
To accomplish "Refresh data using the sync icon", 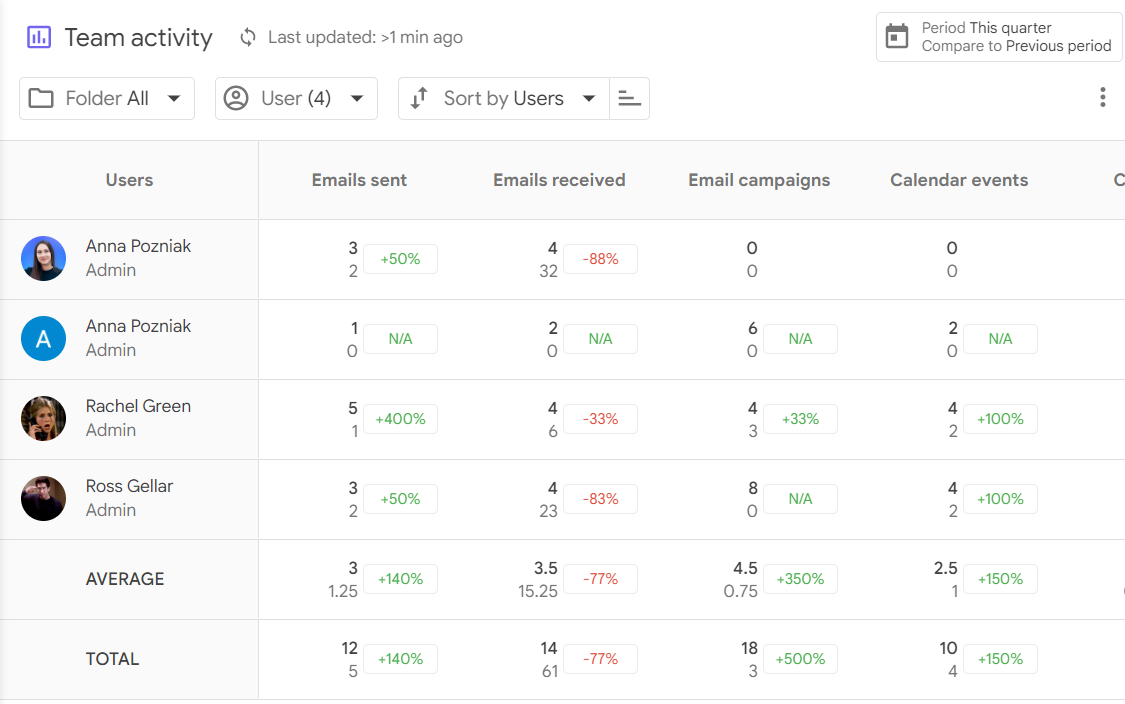I will tap(246, 37).
